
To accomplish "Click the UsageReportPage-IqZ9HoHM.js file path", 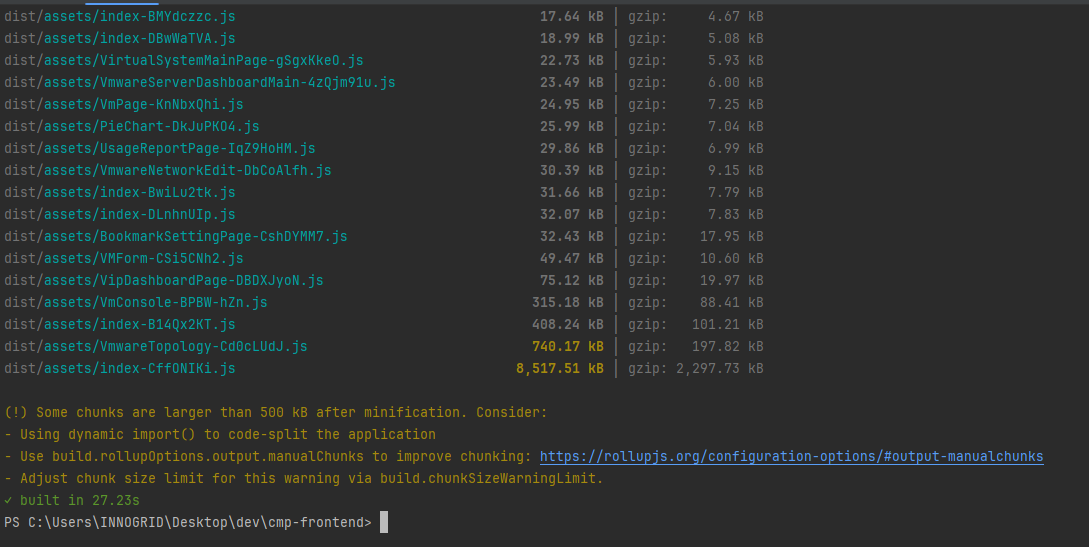I will tap(160, 149).
